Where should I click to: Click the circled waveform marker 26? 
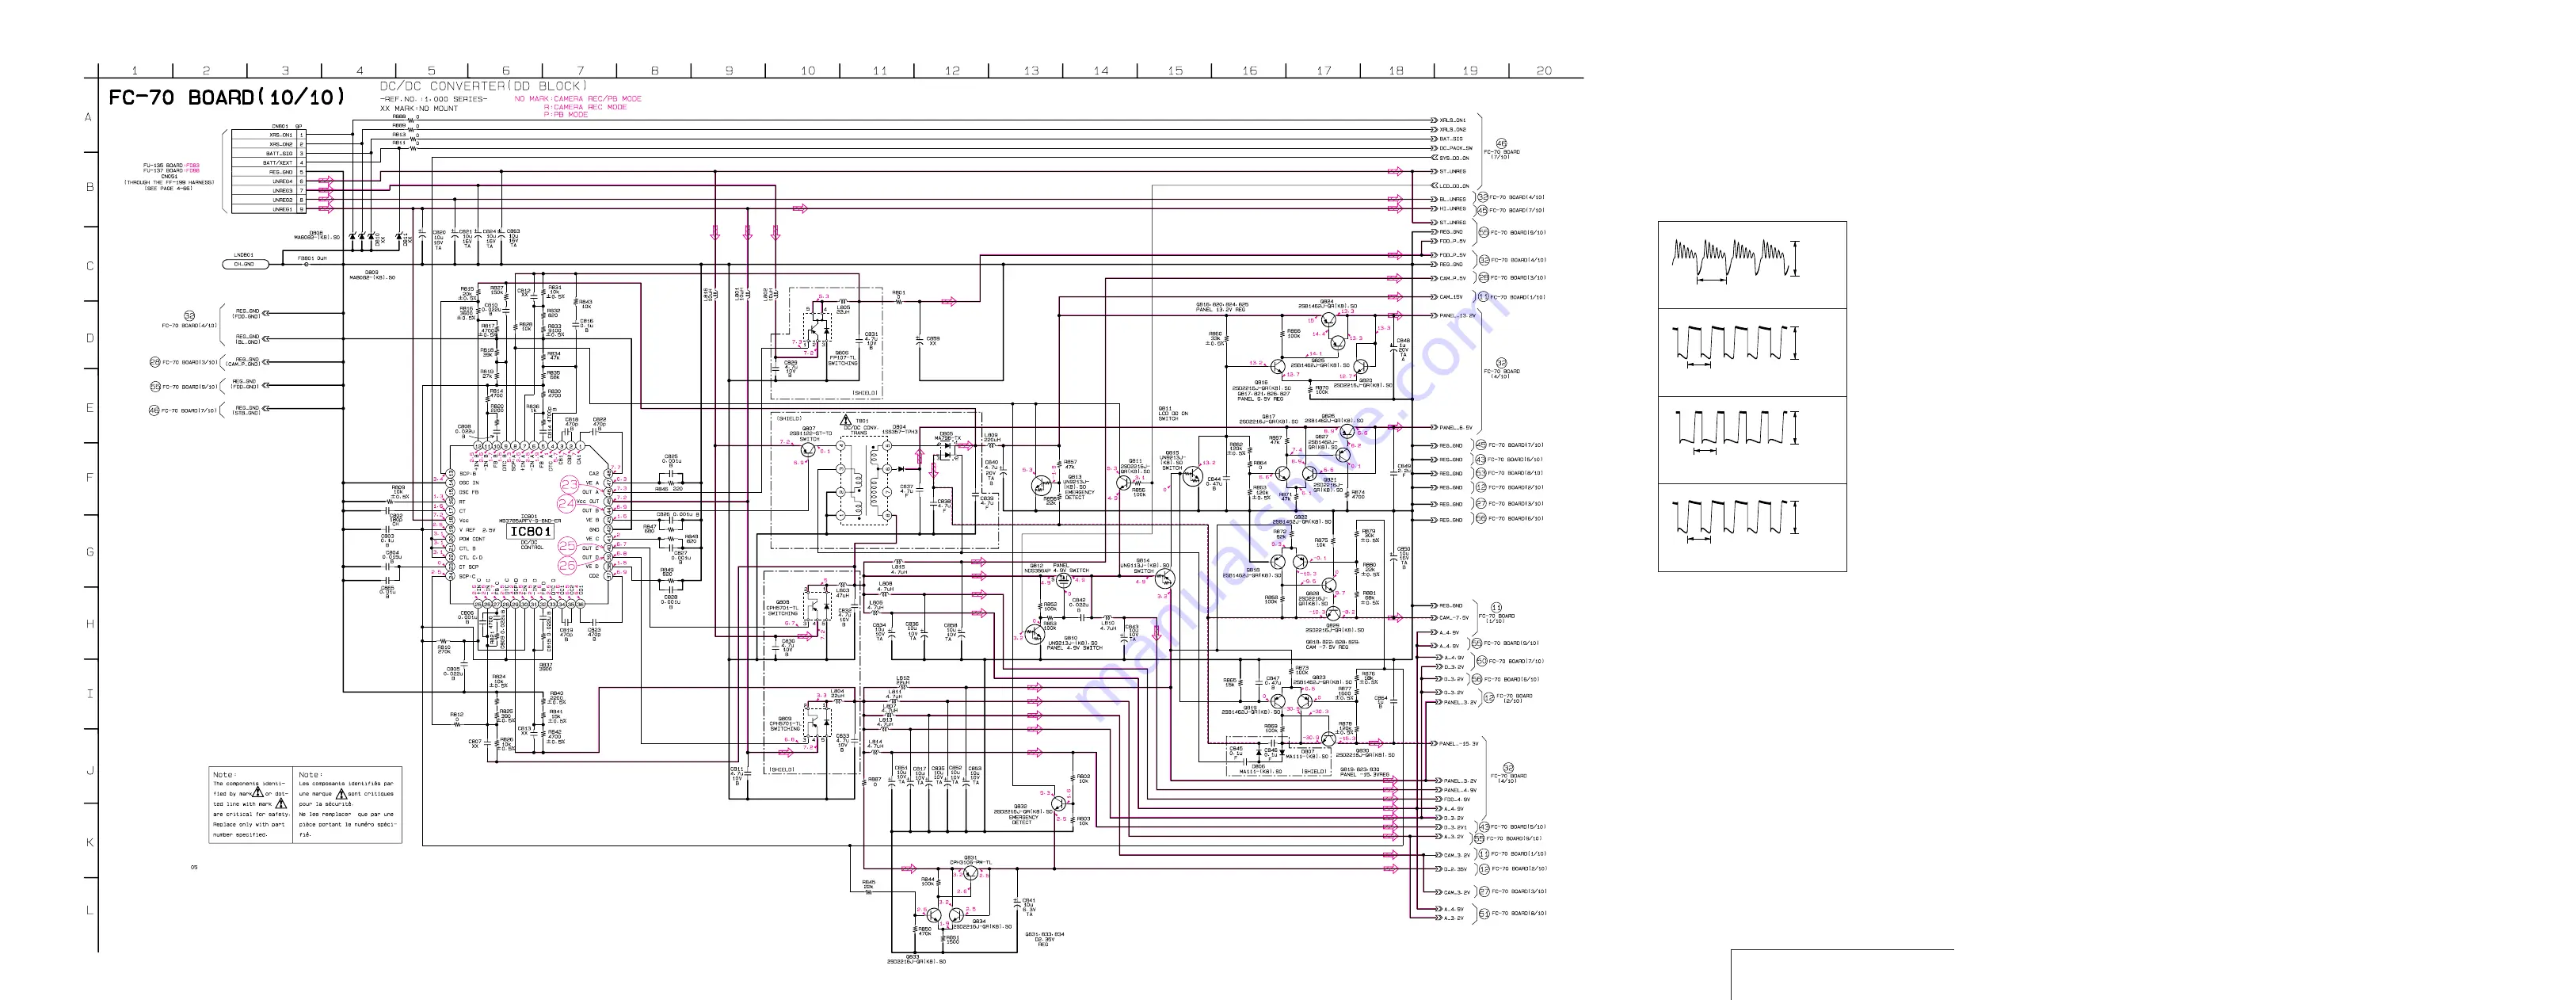click(568, 566)
